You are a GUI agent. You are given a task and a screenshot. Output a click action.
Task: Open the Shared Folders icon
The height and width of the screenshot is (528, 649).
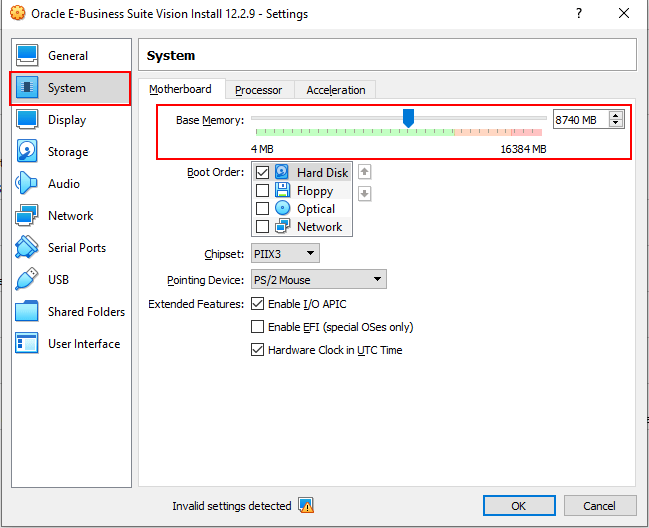click(x=28, y=312)
